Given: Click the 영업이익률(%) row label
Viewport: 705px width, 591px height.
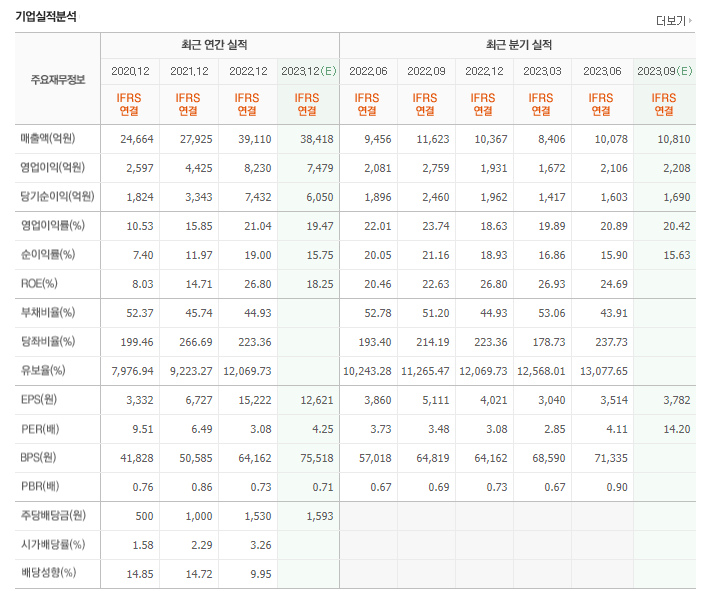Looking at the screenshot, I should [53, 225].
